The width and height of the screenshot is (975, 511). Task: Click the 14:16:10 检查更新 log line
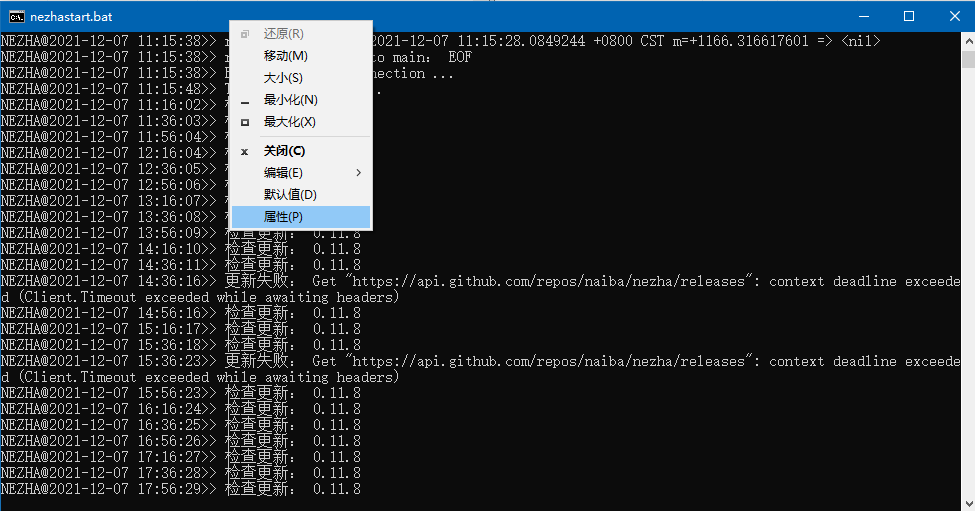180,249
